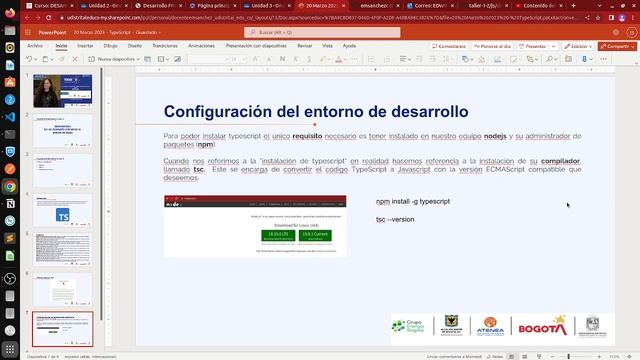The image size is (640, 360).
Task: Switch to the Desarrollo browser tab
Action: [159, 6]
